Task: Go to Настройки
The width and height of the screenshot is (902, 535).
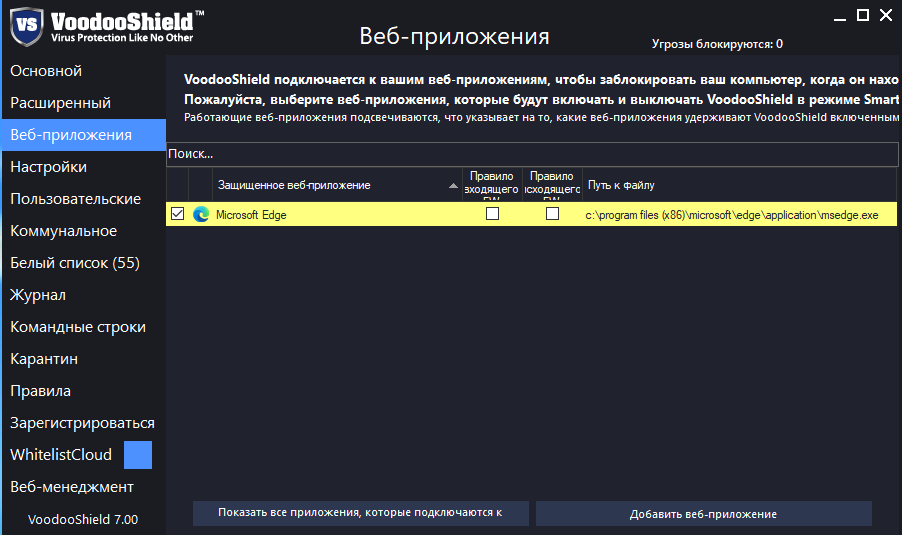Action: pyautogui.click(x=48, y=167)
